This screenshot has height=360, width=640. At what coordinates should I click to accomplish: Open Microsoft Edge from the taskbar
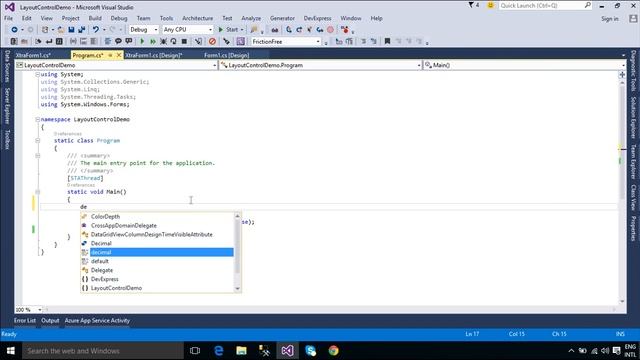point(219,351)
